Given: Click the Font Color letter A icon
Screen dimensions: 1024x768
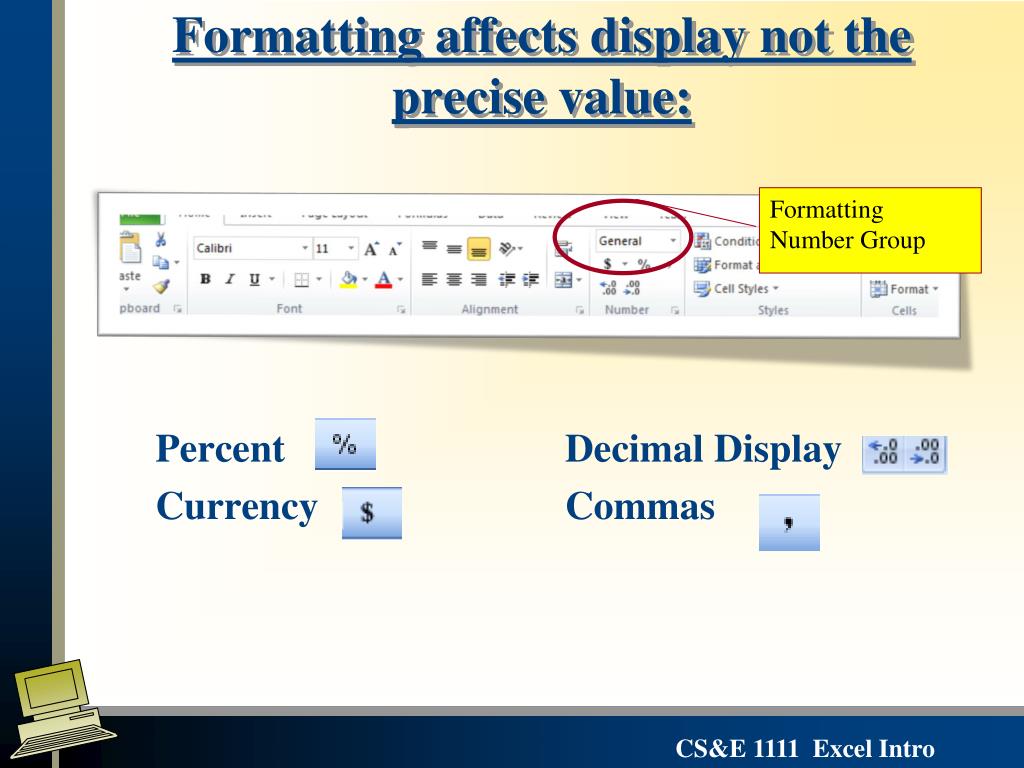Looking at the screenshot, I should (384, 278).
